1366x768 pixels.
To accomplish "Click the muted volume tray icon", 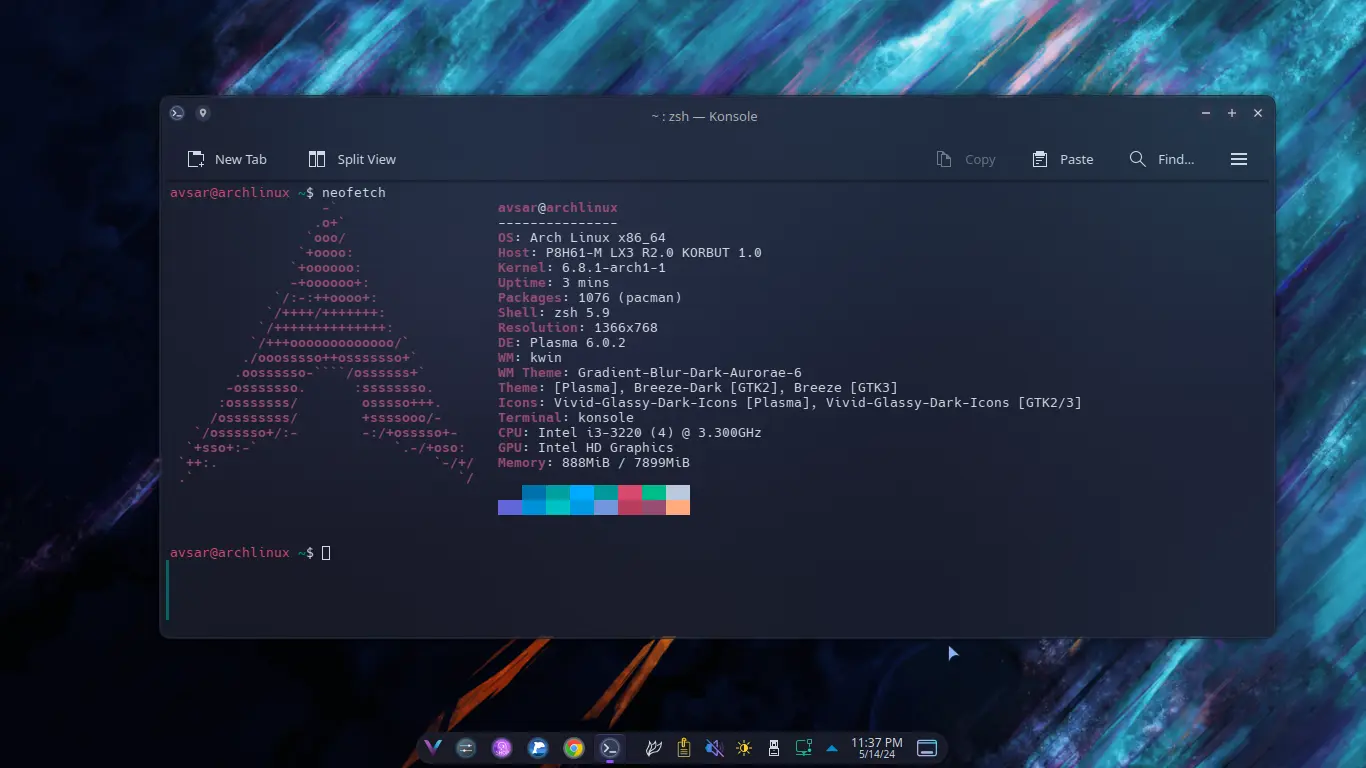I will point(714,747).
